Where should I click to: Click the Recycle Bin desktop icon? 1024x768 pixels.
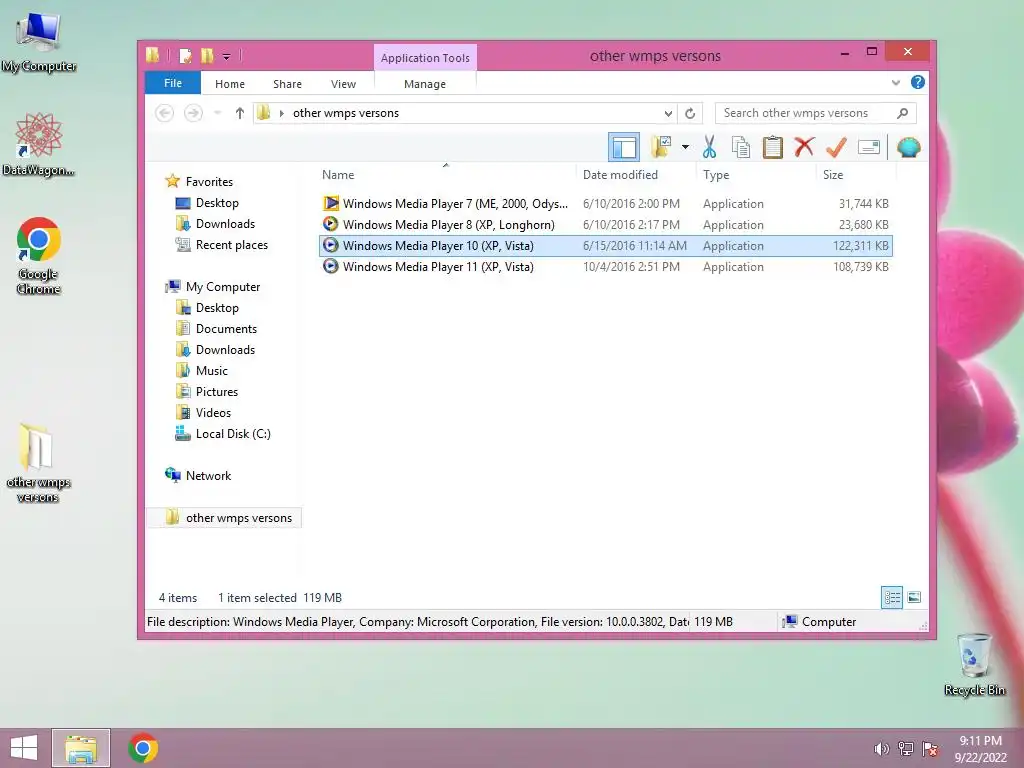click(975, 665)
